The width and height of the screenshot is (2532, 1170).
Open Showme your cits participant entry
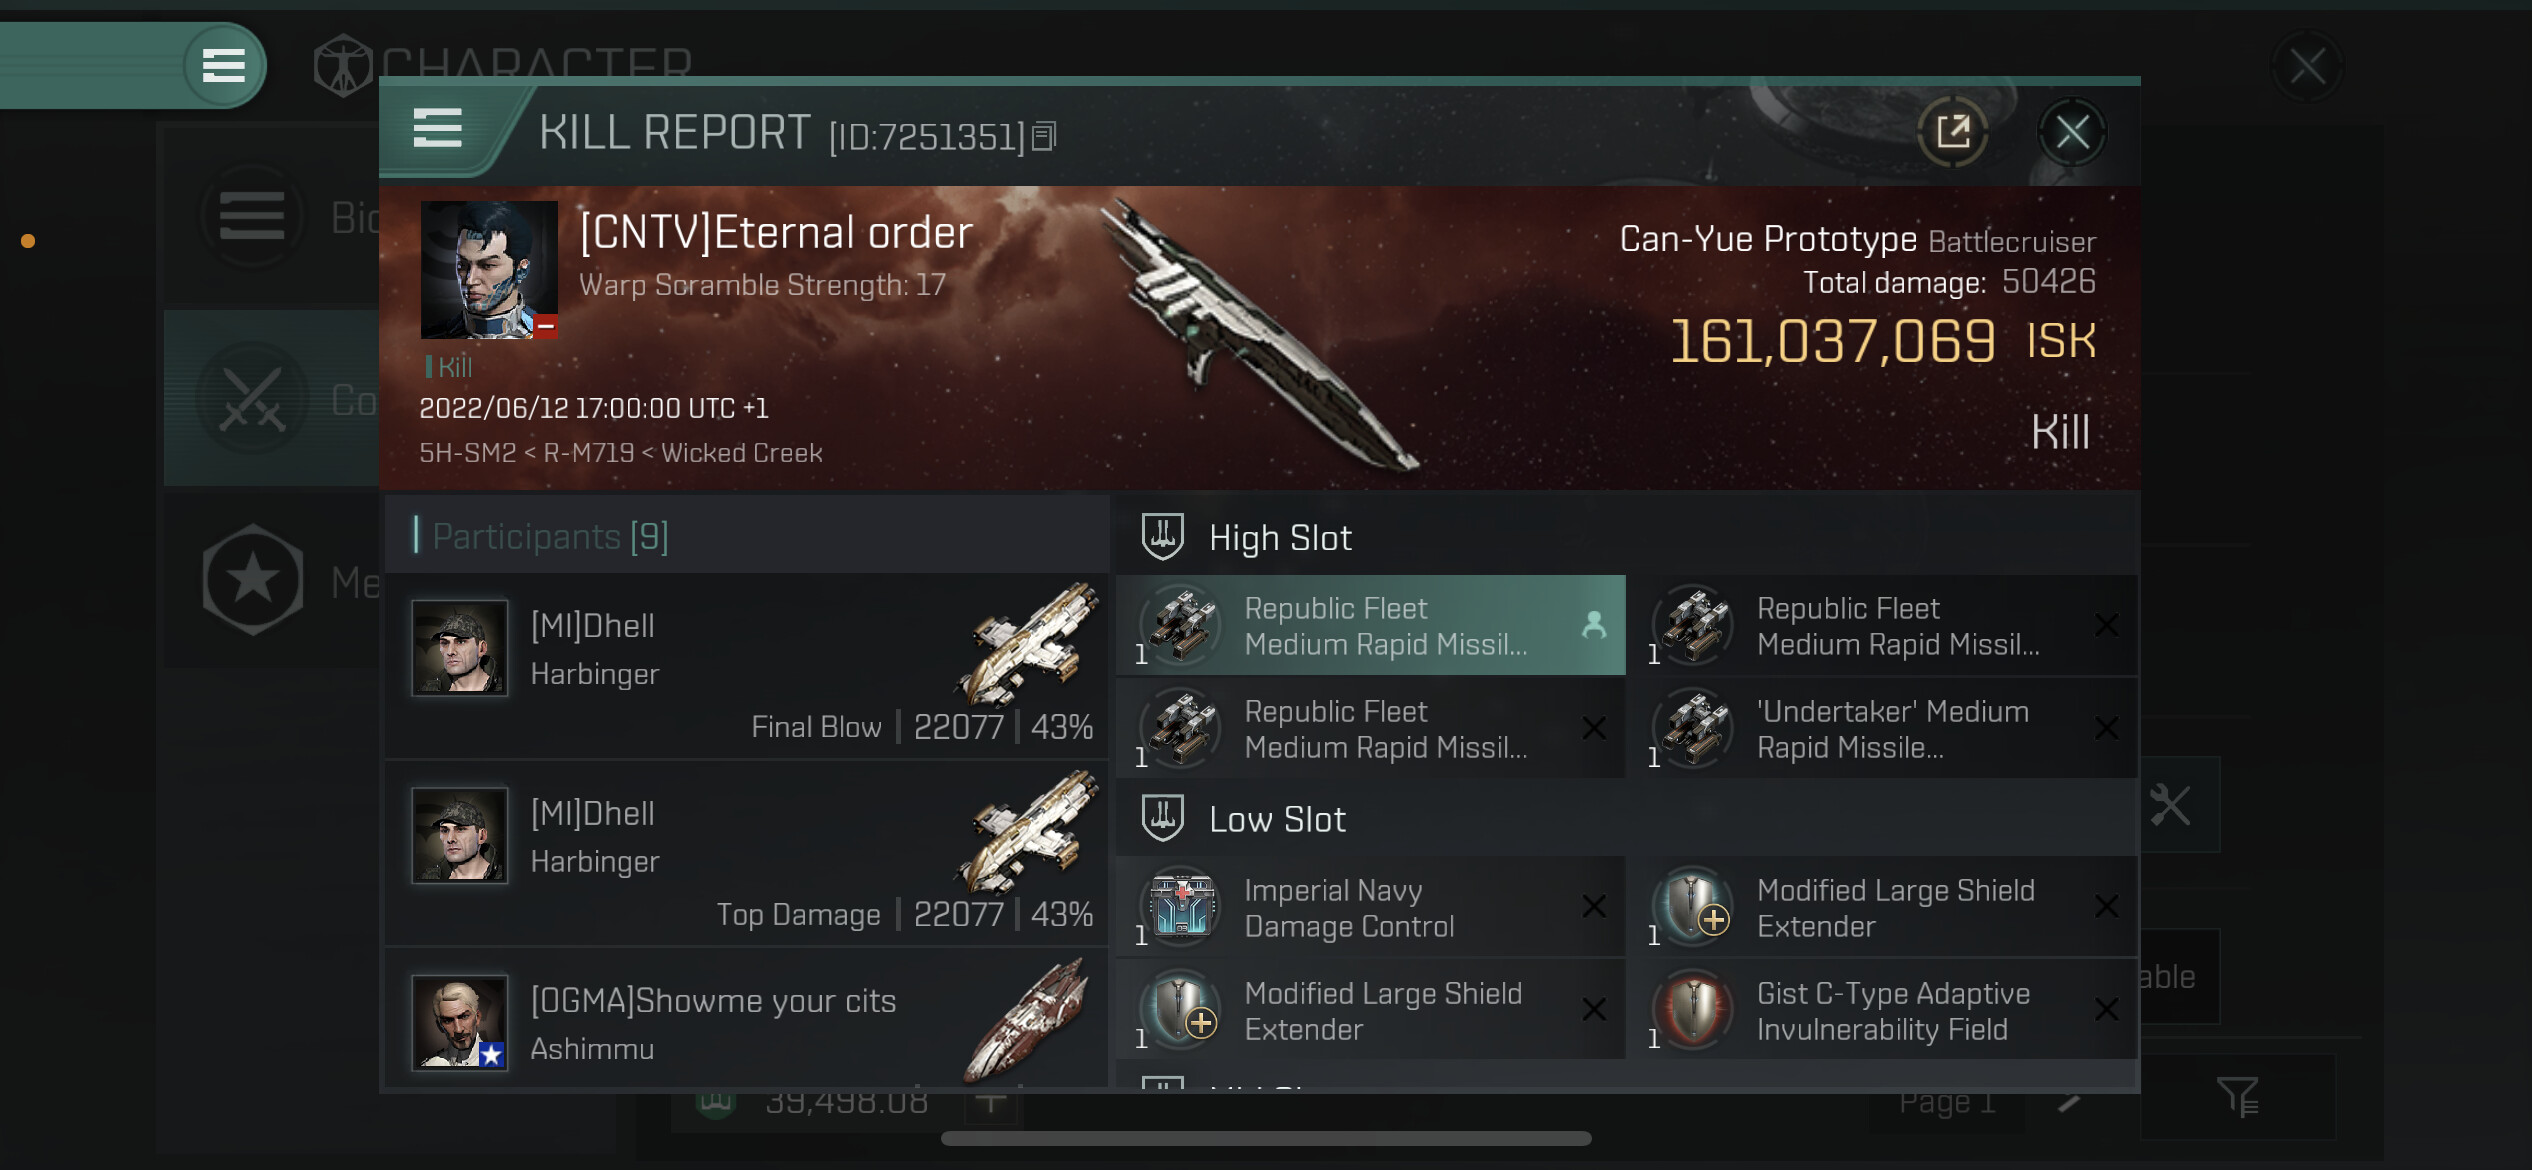pos(746,1022)
